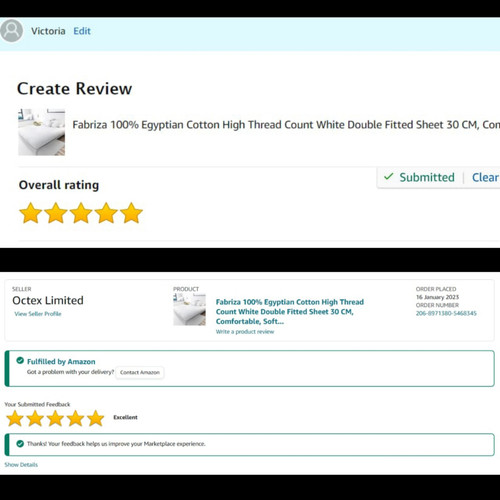Click the Fulfilled by Amazon heading

(61, 362)
